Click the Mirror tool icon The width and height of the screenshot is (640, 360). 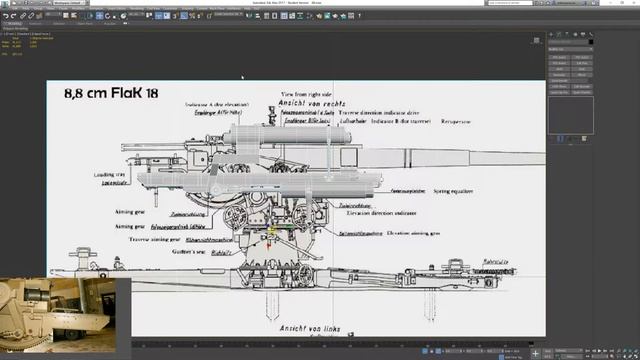249,16
